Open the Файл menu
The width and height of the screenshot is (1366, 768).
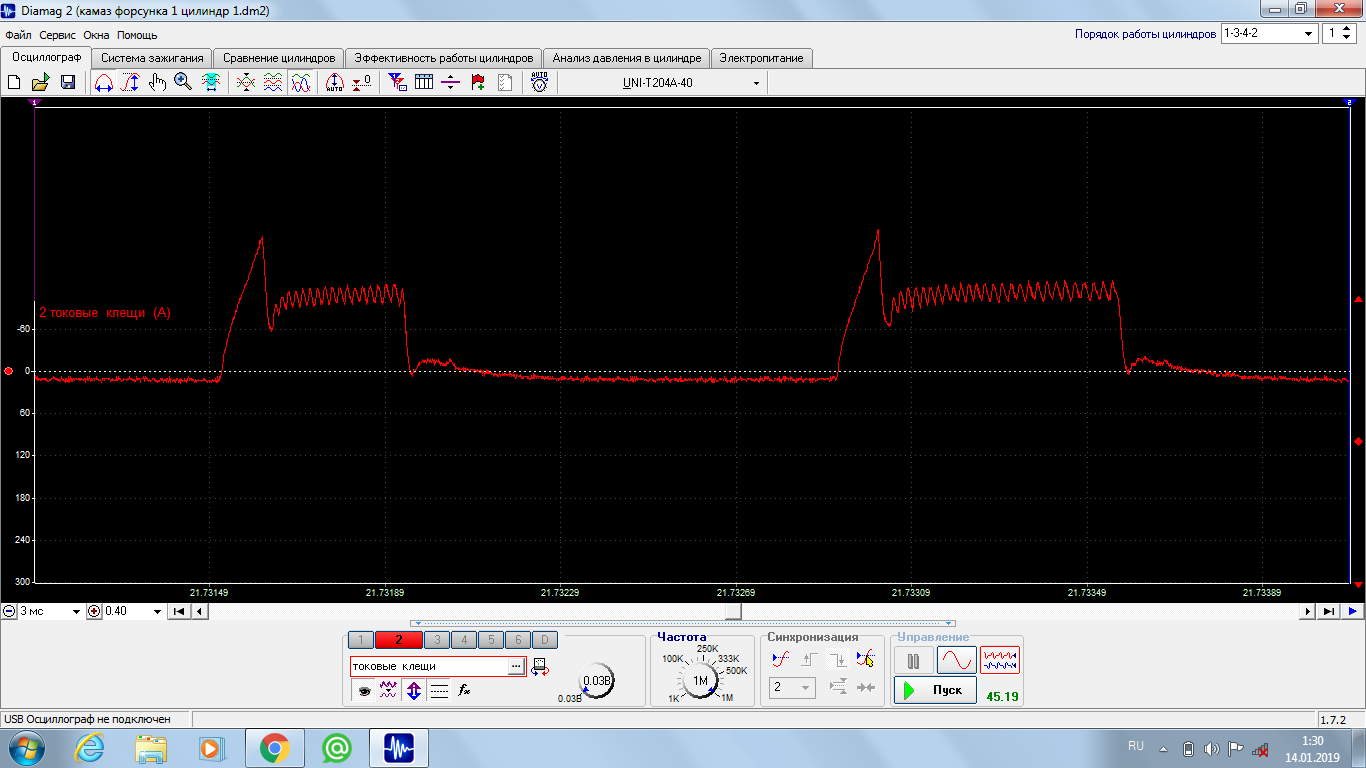18,34
